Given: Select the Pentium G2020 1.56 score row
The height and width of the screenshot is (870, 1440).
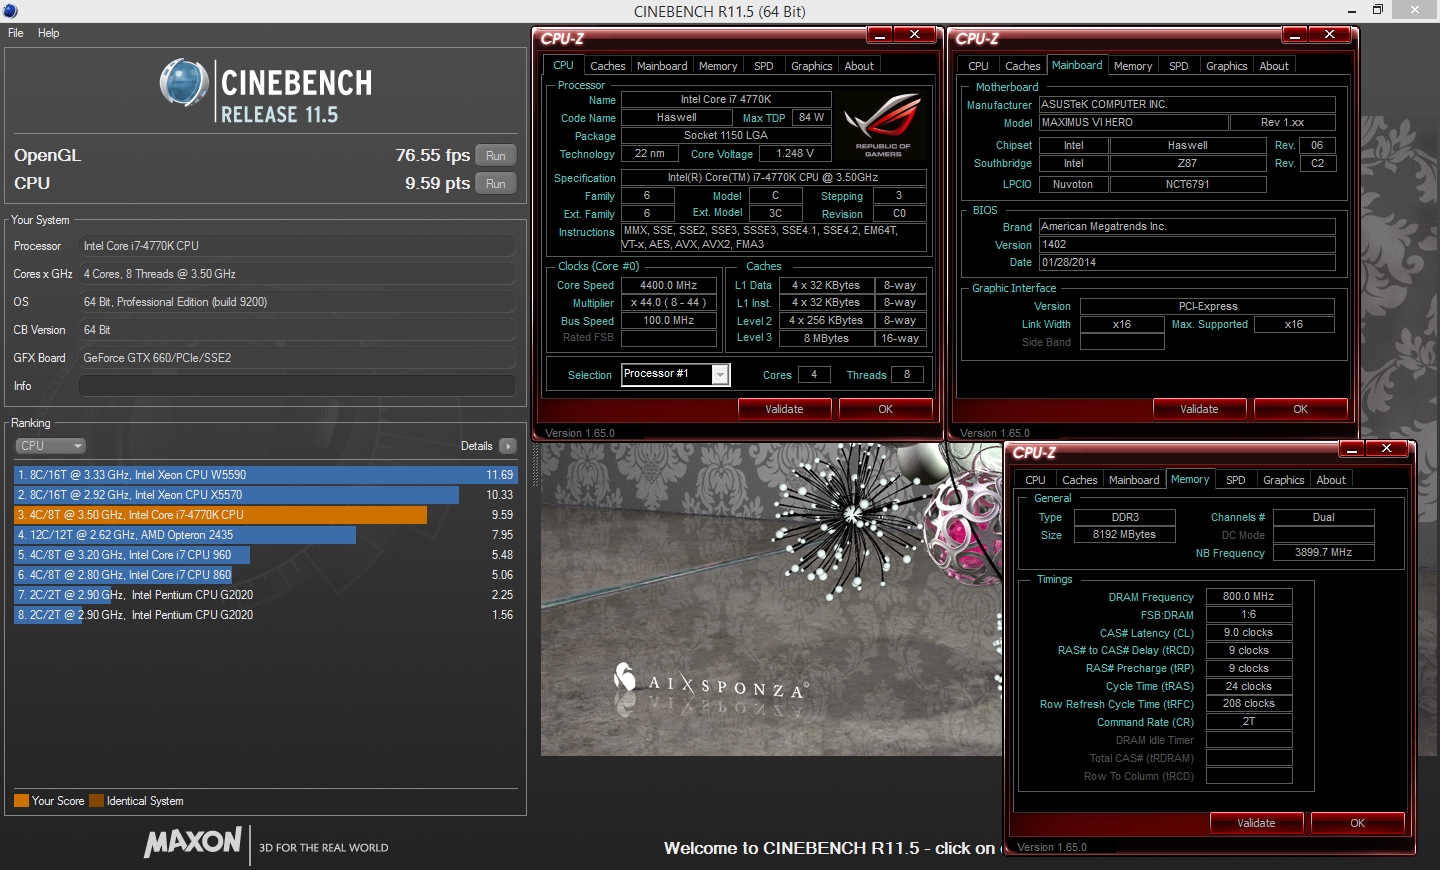Looking at the screenshot, I should (x=266, y=615).
